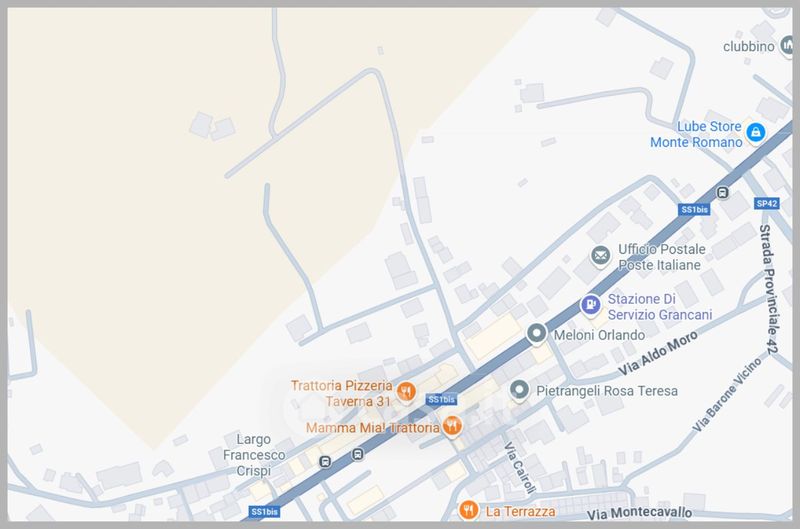This screenshot has height=529, width=800.
Task: Click the Via Cairoli street label
Action: click(x=520, y=468)
